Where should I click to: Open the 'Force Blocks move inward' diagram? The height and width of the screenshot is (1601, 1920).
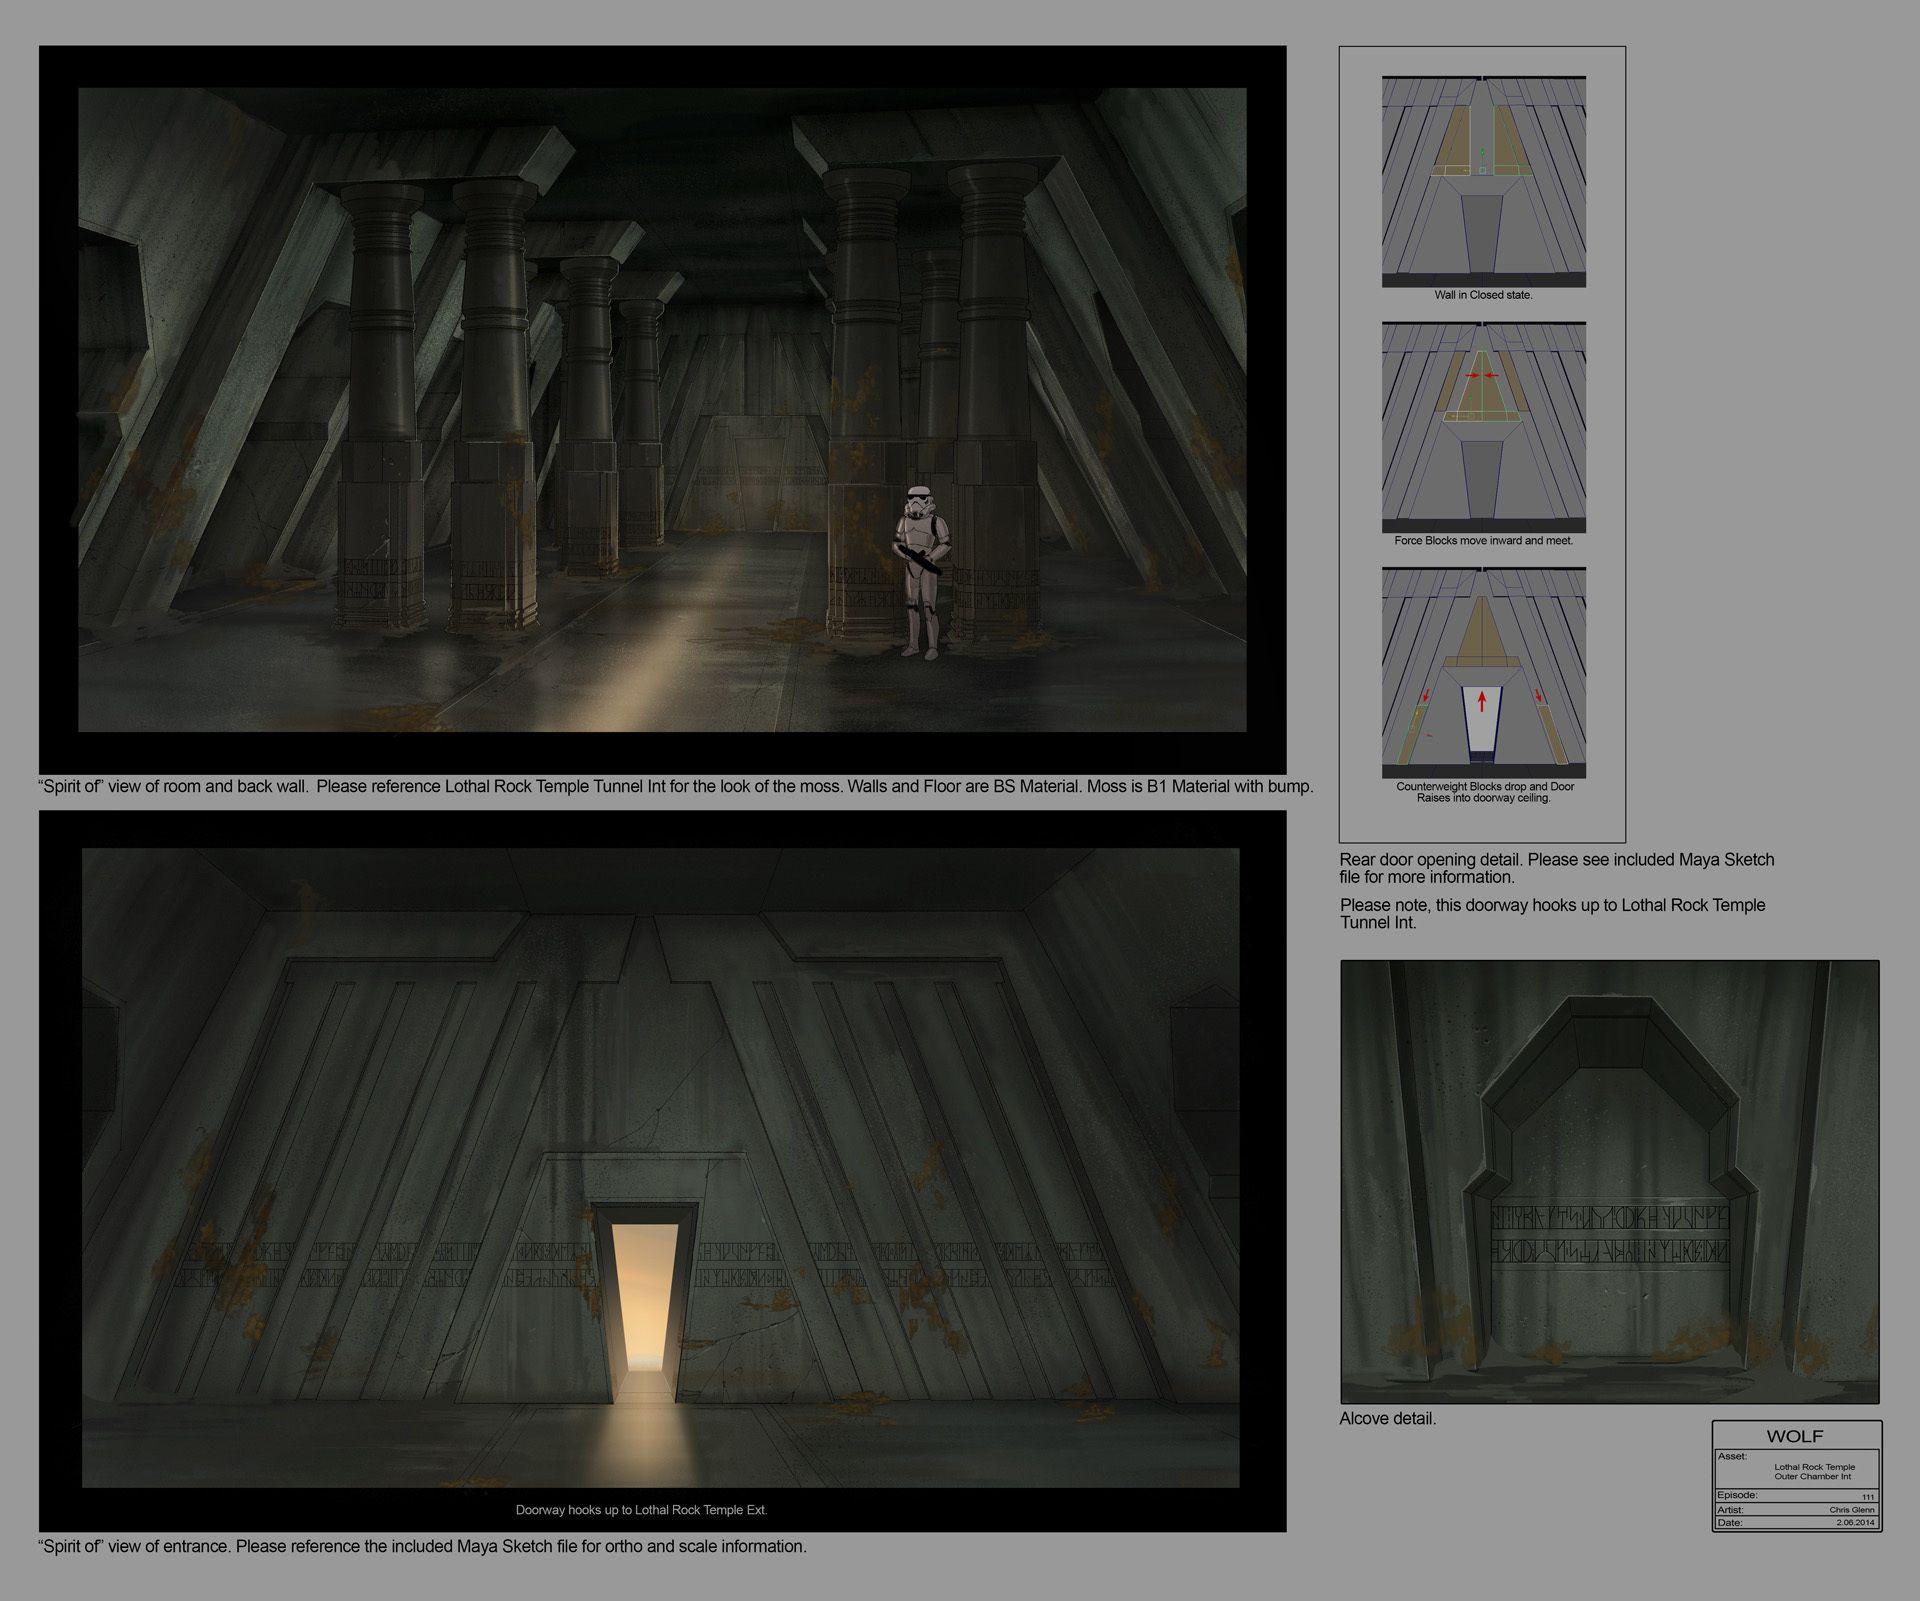1484,428
